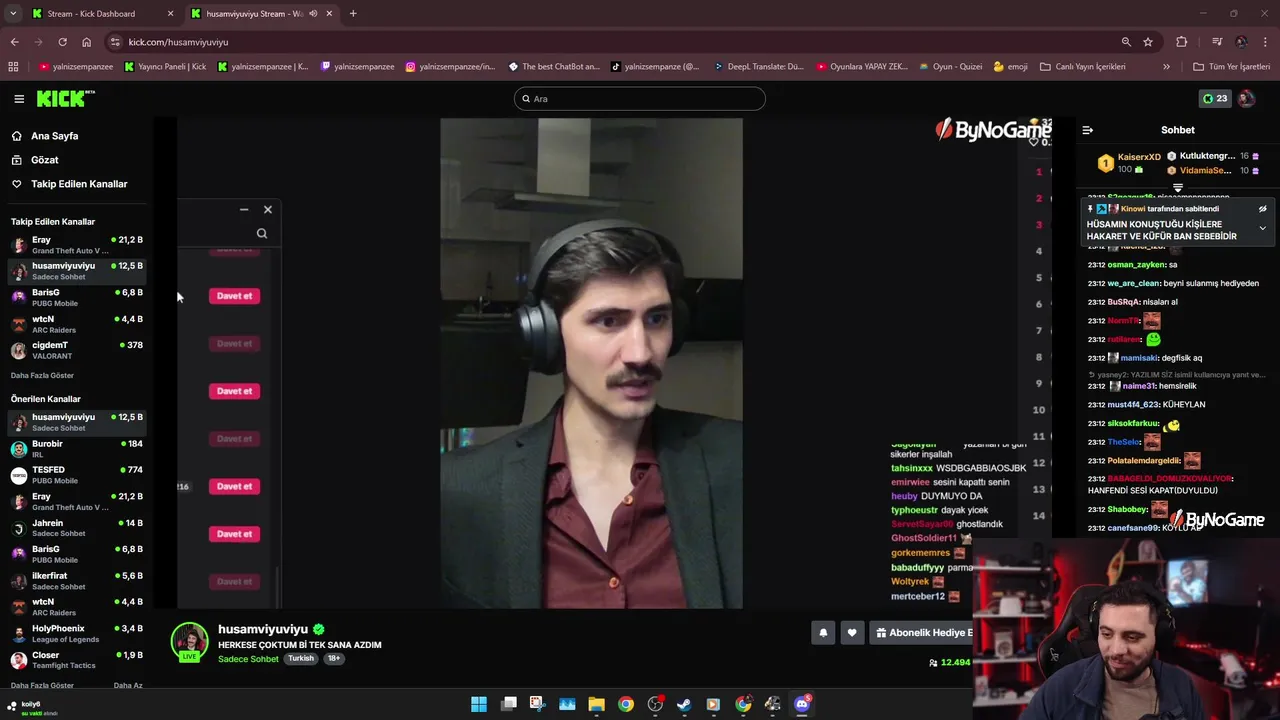Click the green KICK logo

65,98
